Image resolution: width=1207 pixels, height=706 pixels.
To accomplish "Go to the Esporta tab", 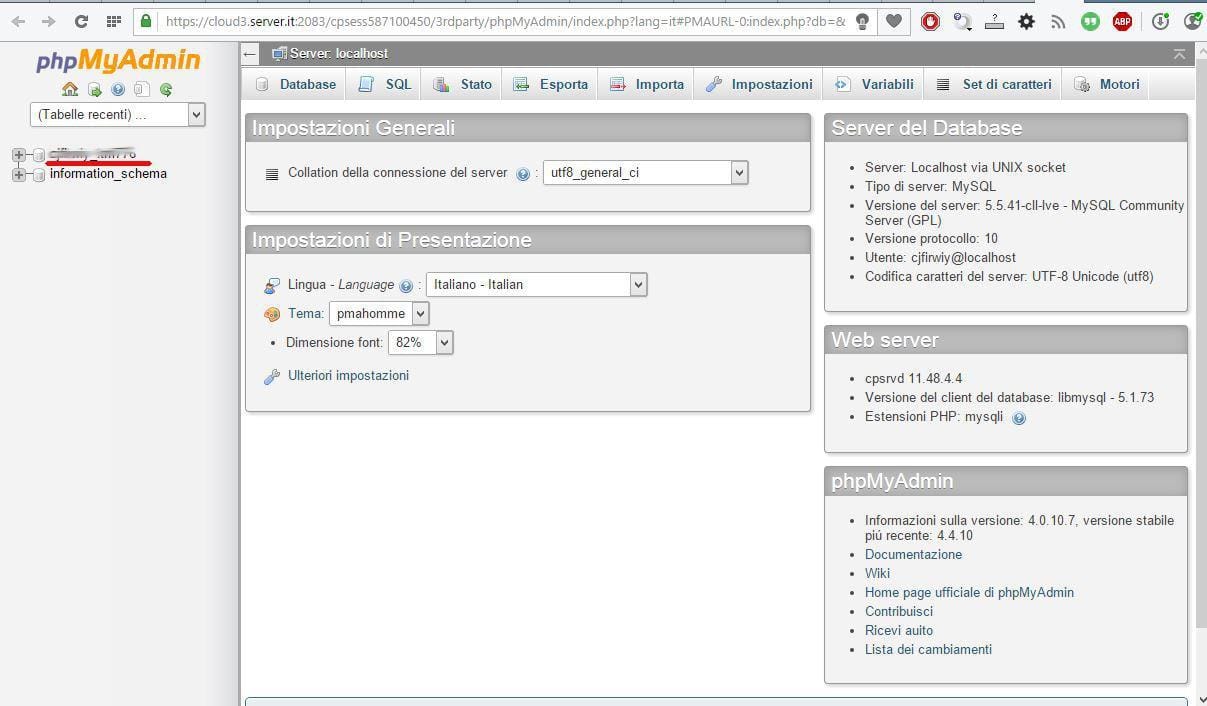I will click(550, 85).
